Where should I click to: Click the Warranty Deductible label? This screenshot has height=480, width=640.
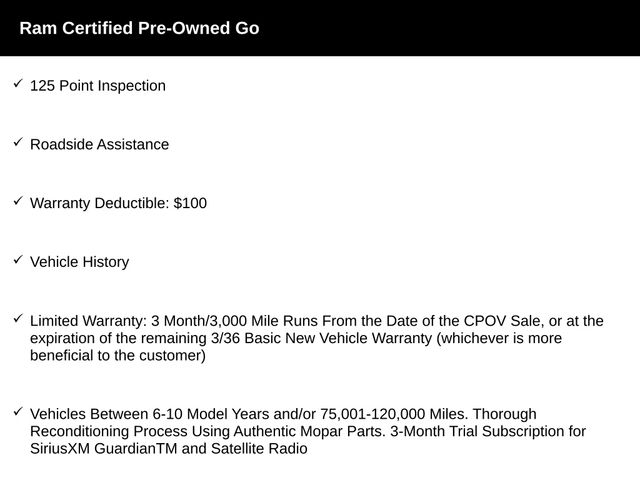click(x=99, y=203)
